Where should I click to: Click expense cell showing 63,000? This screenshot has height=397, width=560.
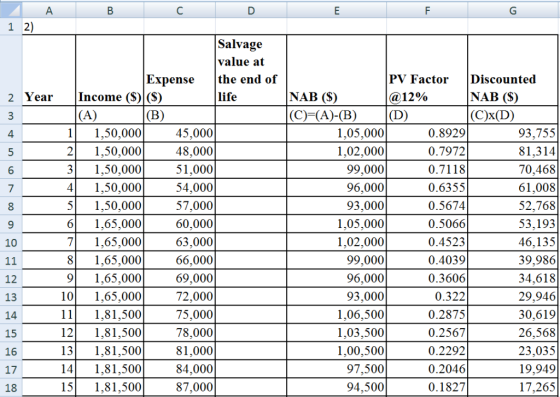tap(180, 242)
